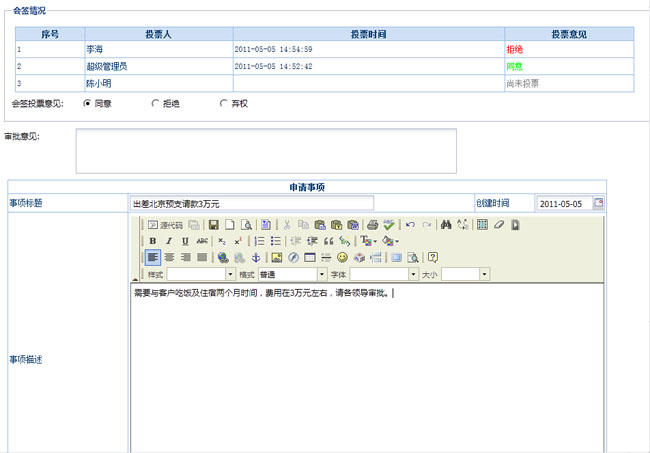Open the Templates icon
This screenshot has width=650, height=453.
[x=266, y=225]
